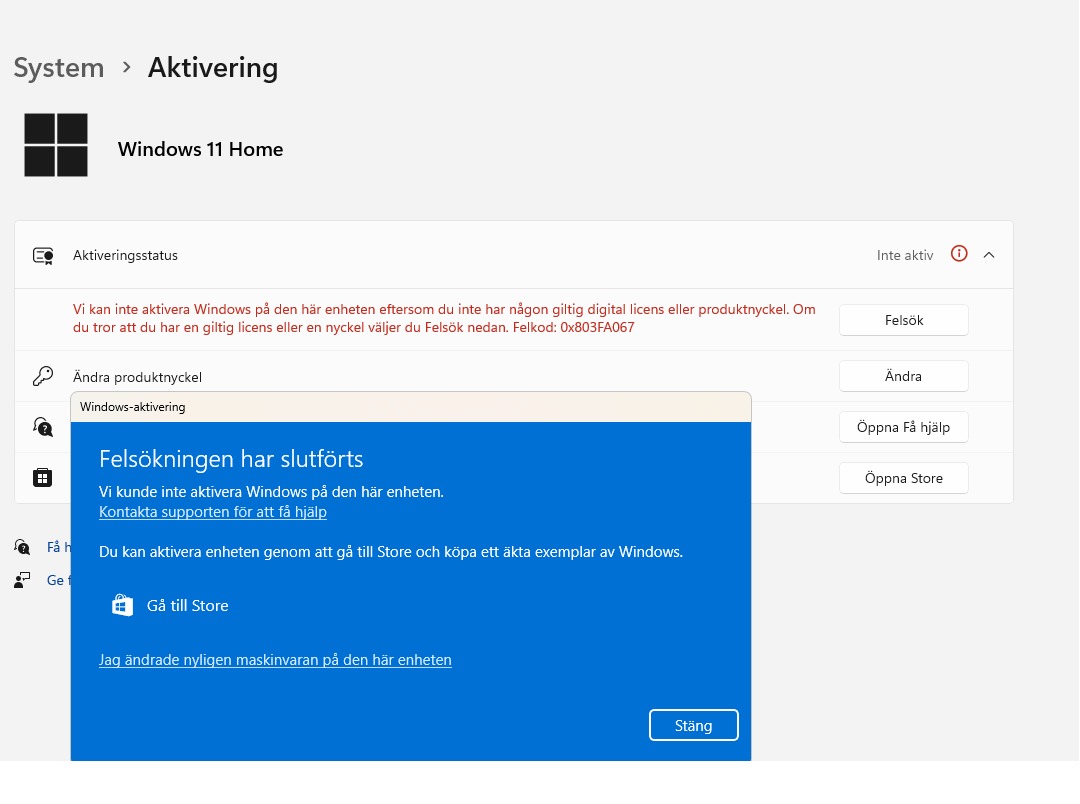Click the Vi kunde inte aktivera Windows text

[271, 492]
